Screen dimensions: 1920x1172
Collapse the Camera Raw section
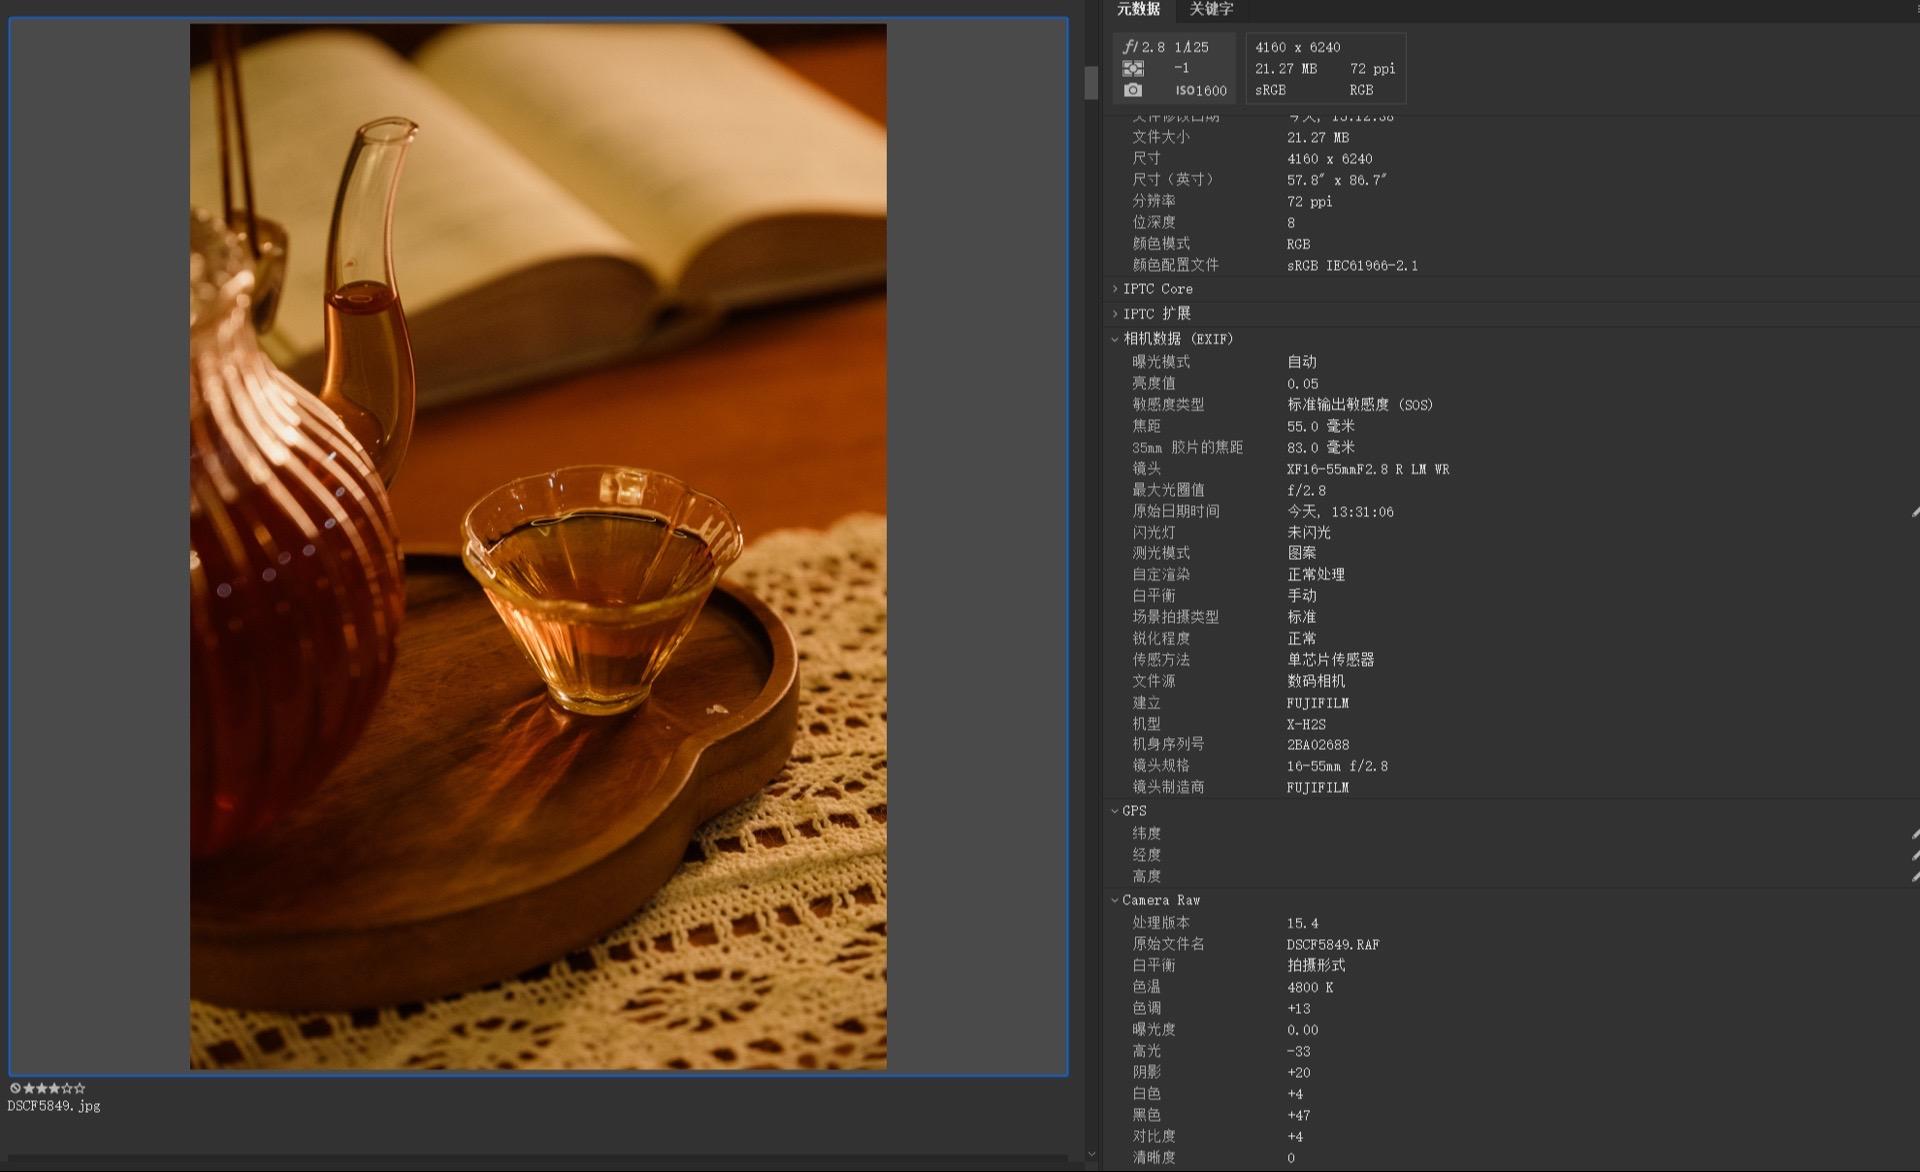click(x=1115, y=900)
